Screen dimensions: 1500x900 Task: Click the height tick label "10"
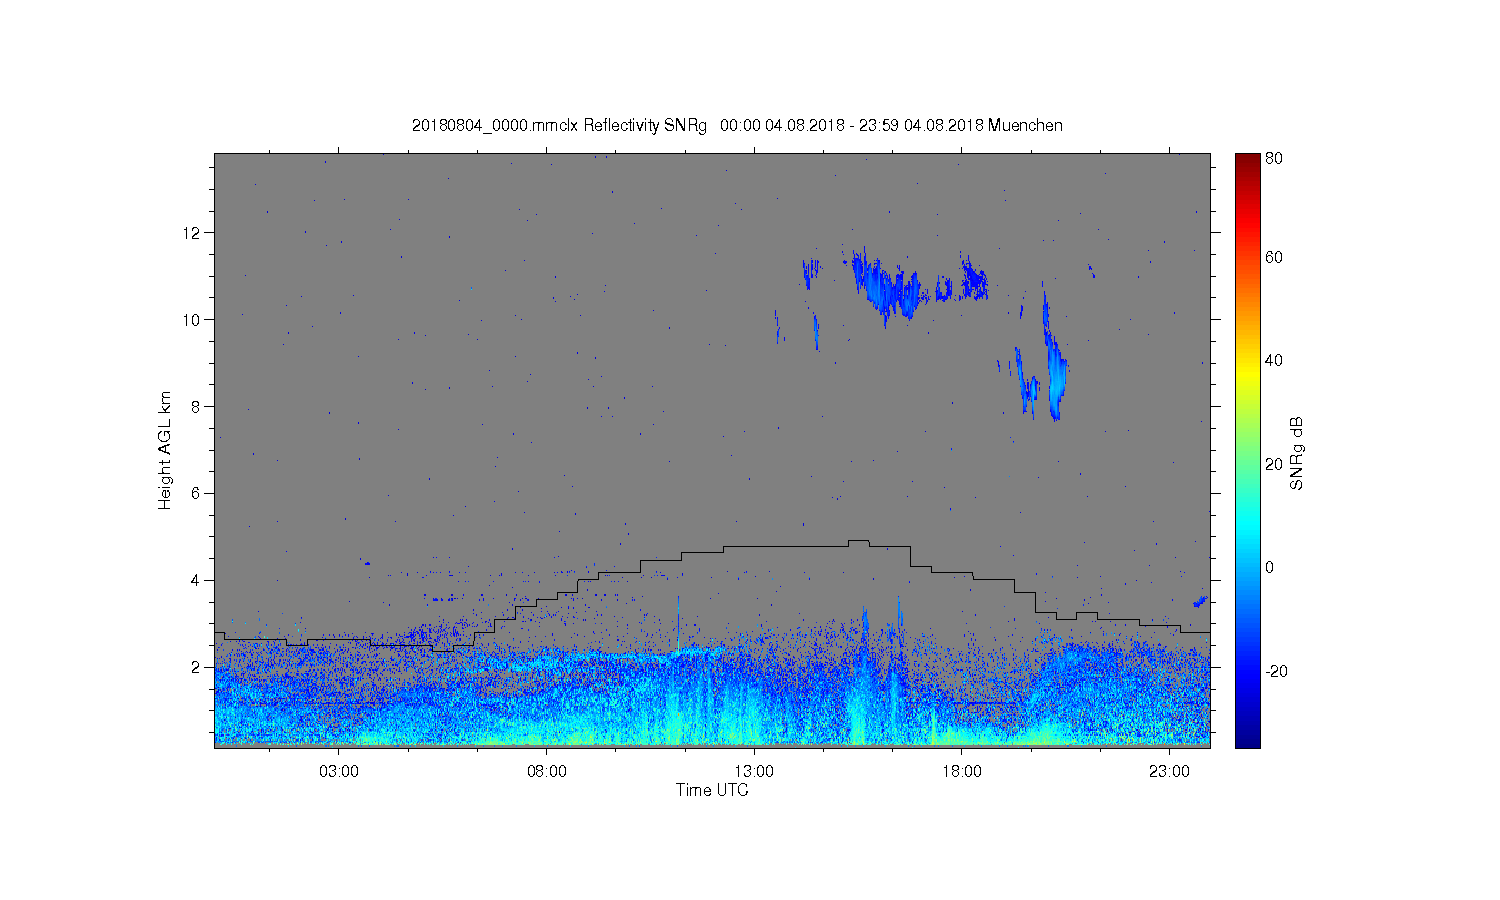pyautogui.click(x=193, y=320)
